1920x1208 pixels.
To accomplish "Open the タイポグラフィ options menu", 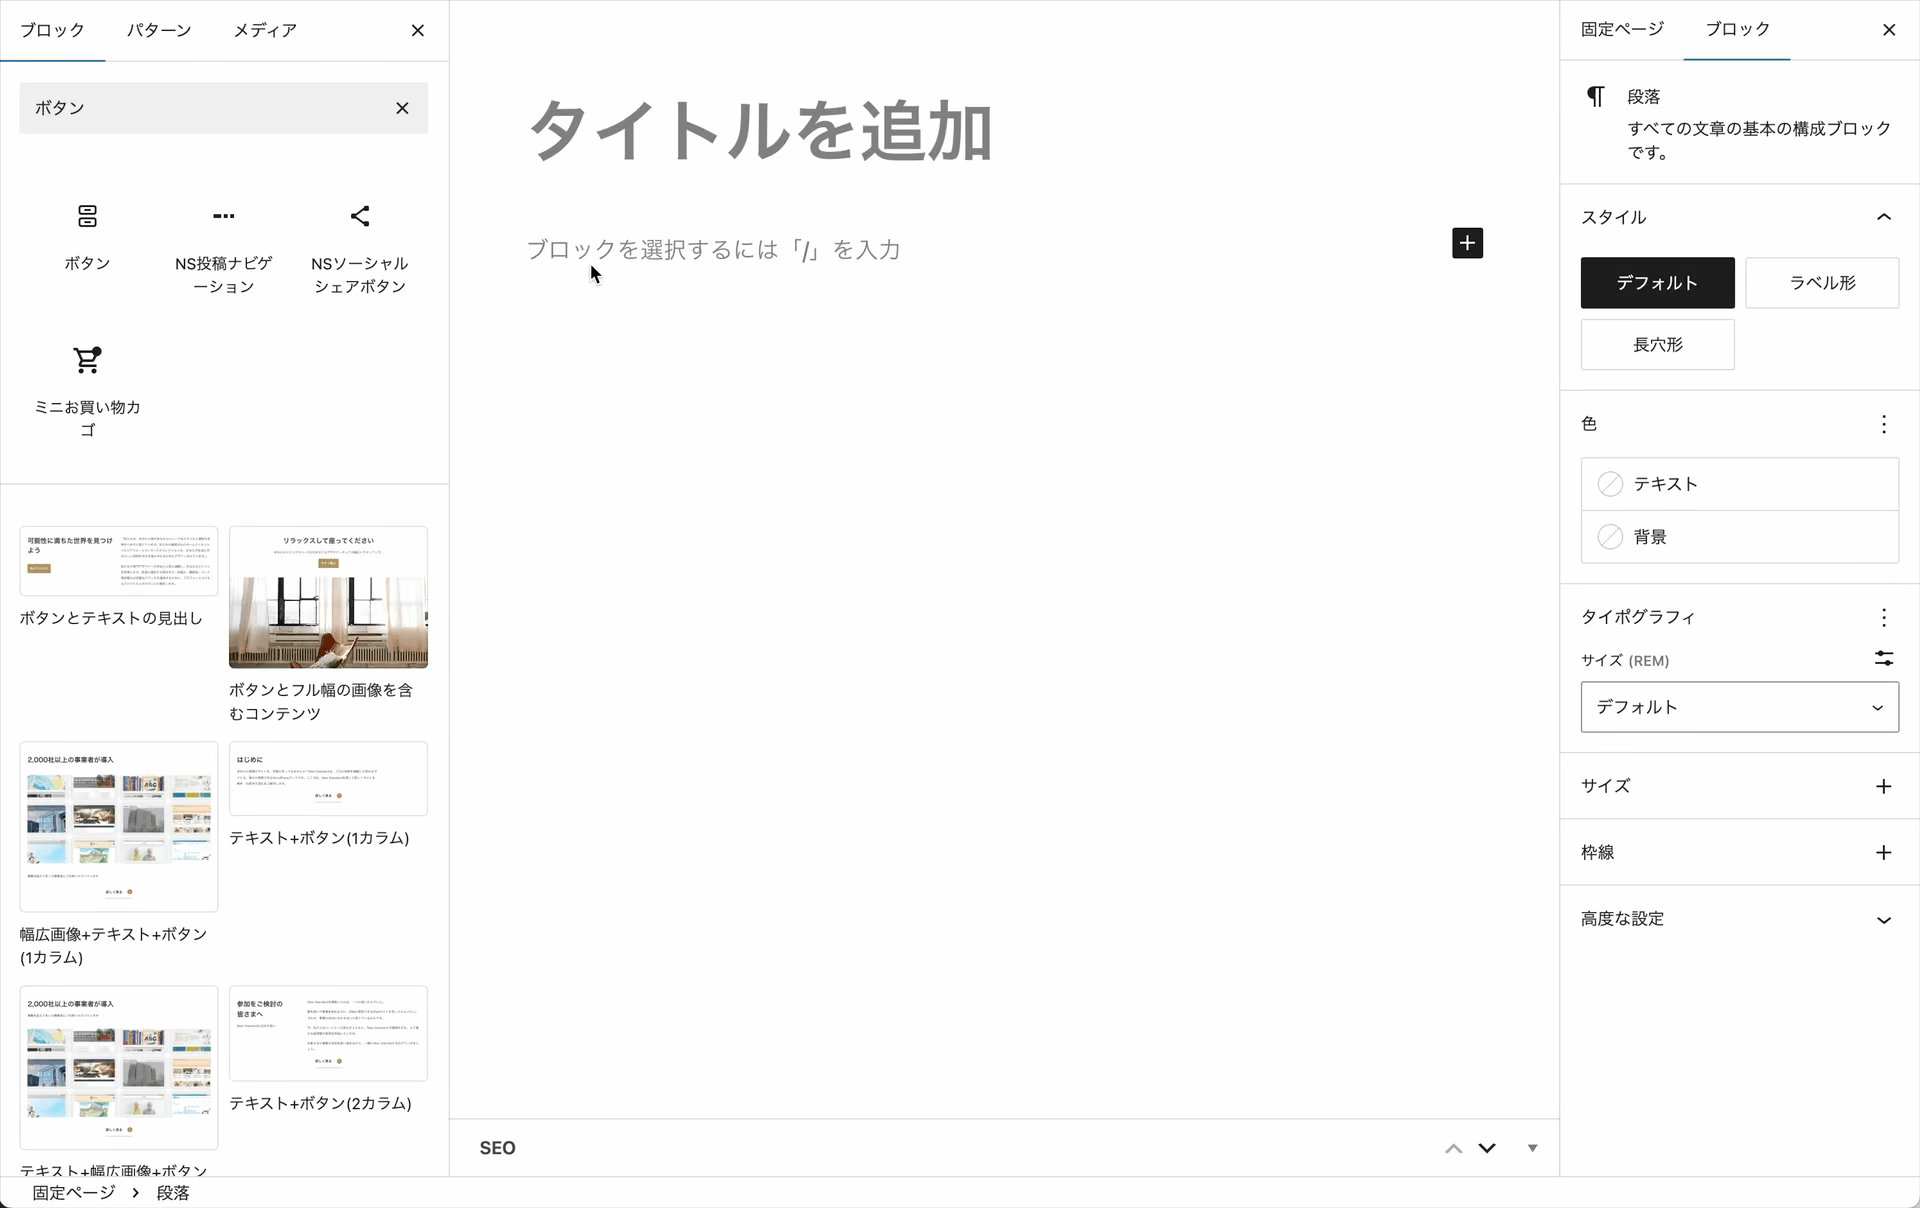I will point(1884,617).
